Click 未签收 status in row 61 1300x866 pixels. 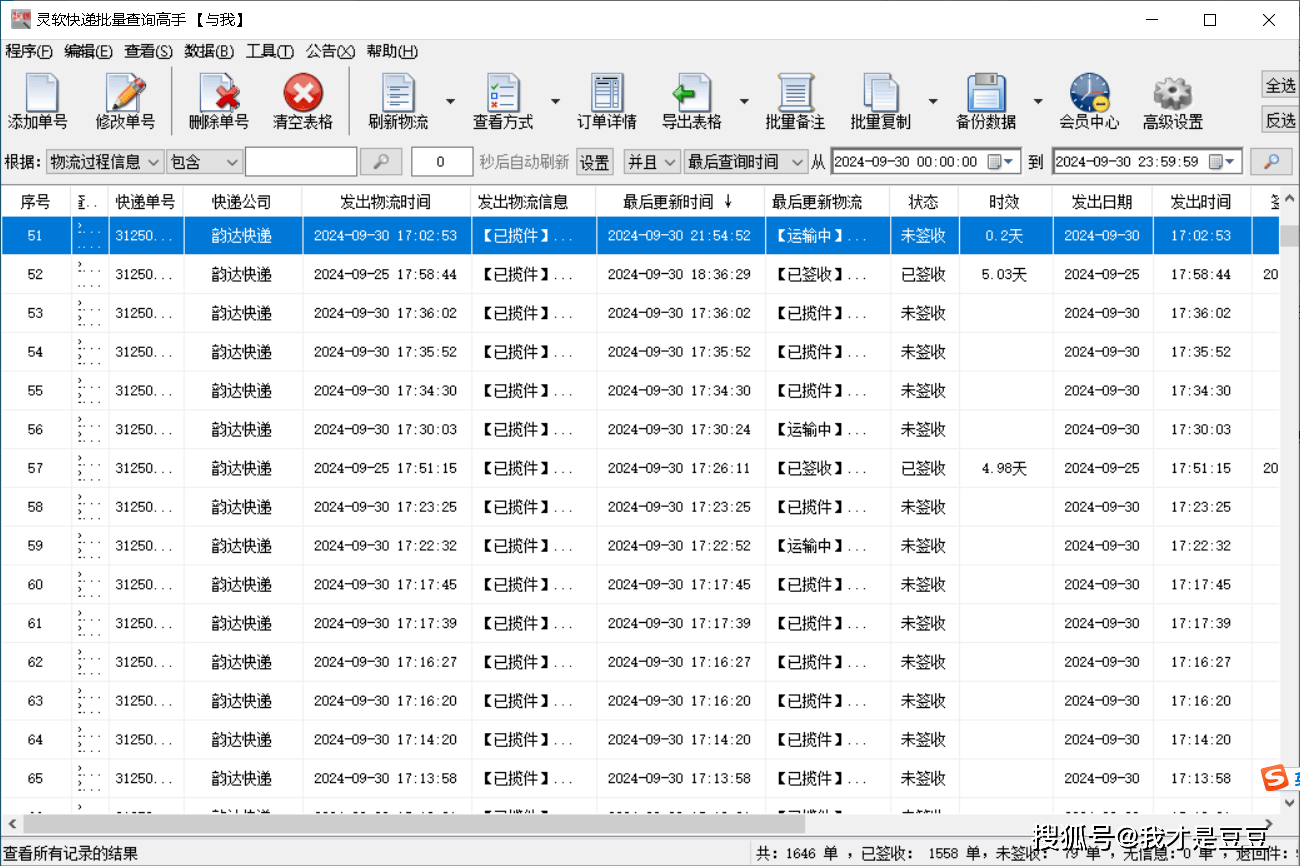tap(923, 624)
